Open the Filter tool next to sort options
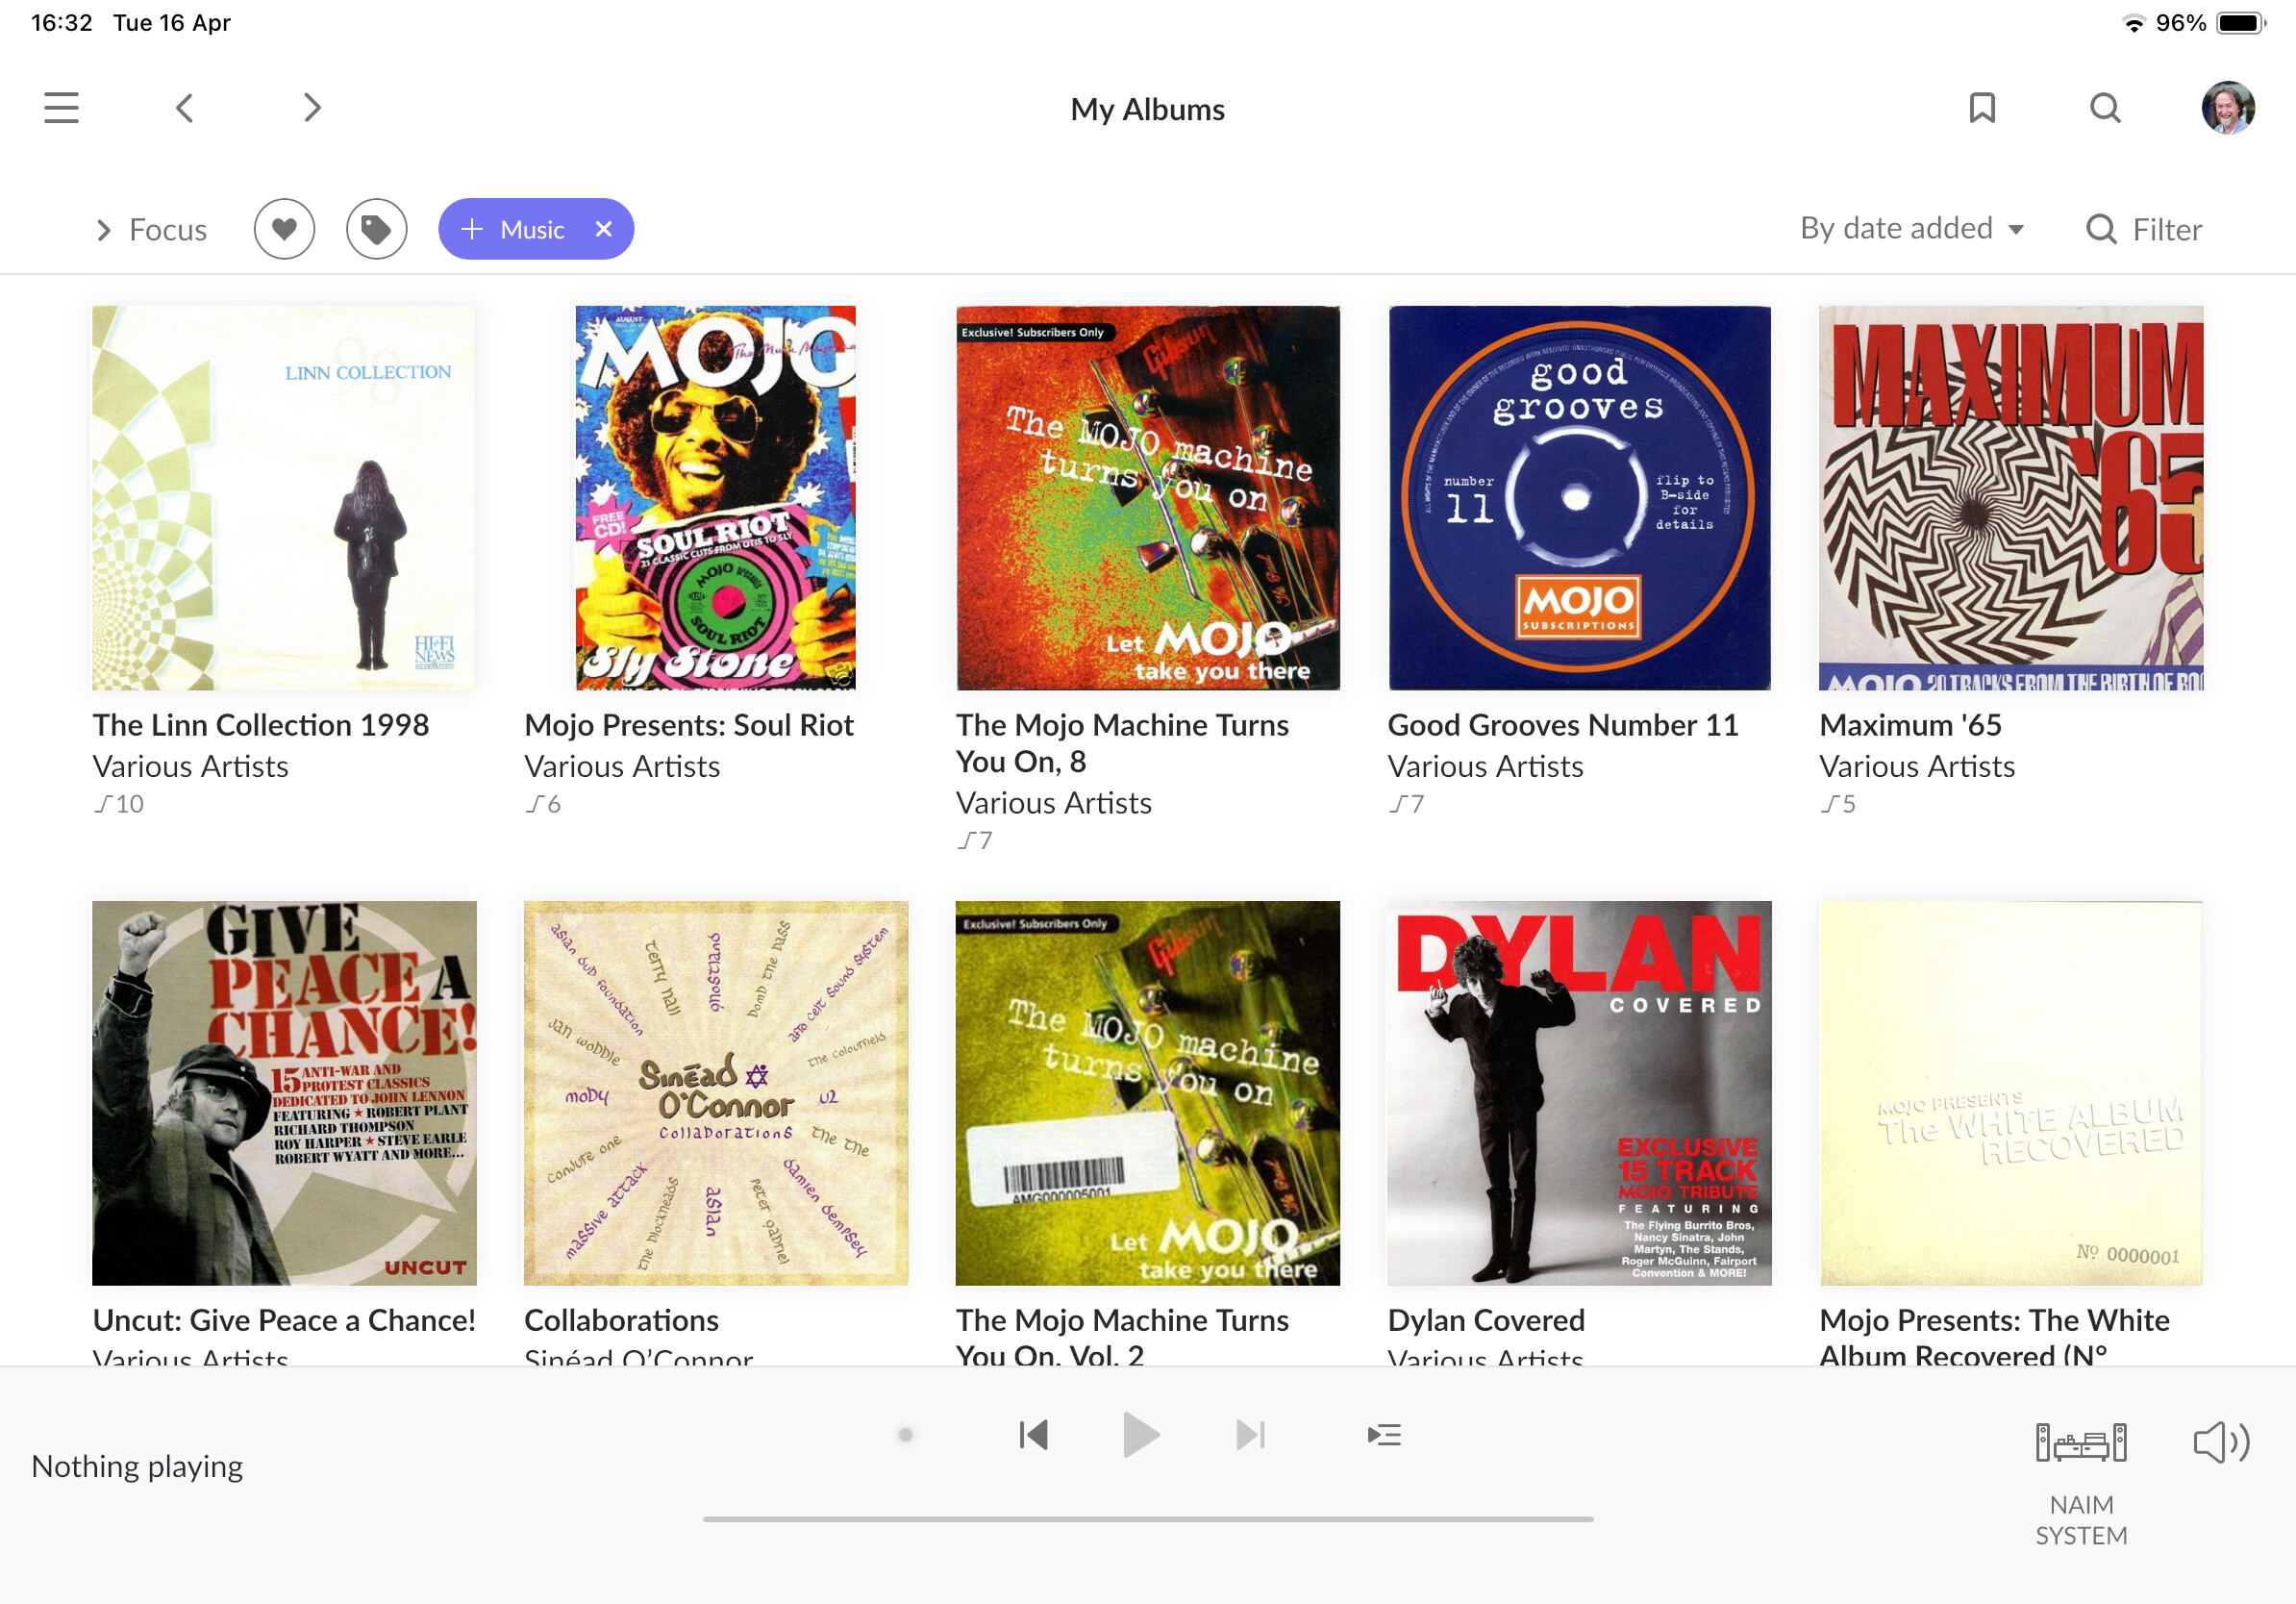 pos(2142,229)
